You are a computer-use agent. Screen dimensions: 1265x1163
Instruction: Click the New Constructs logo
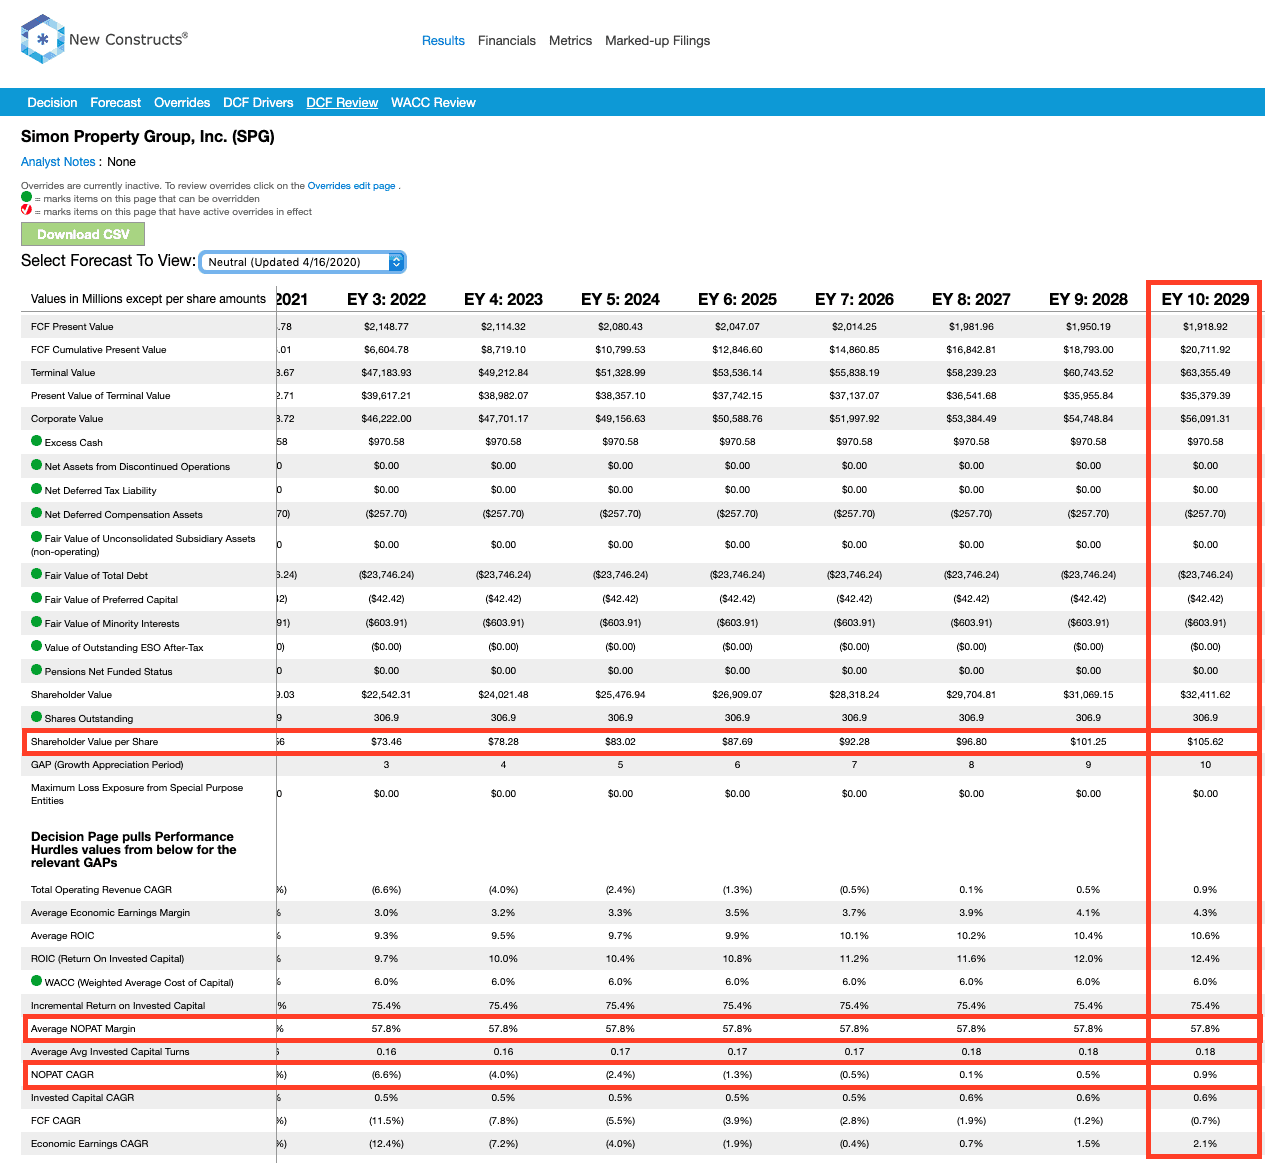point(104,39)
